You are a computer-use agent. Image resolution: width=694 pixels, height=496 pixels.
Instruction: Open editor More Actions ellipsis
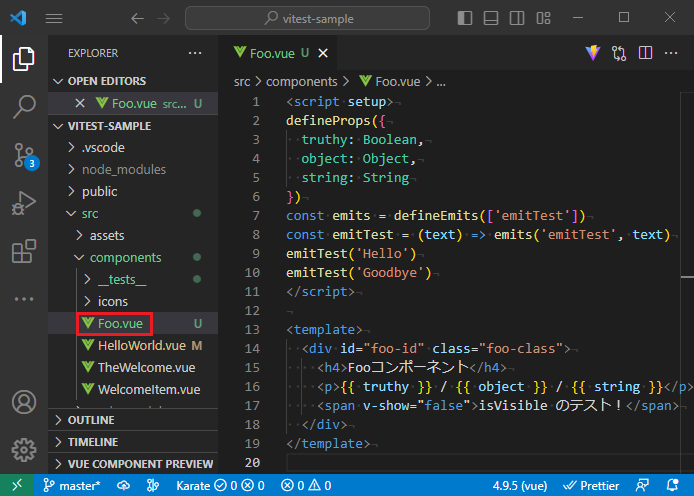pyautogui.click(x=671, y=53)
